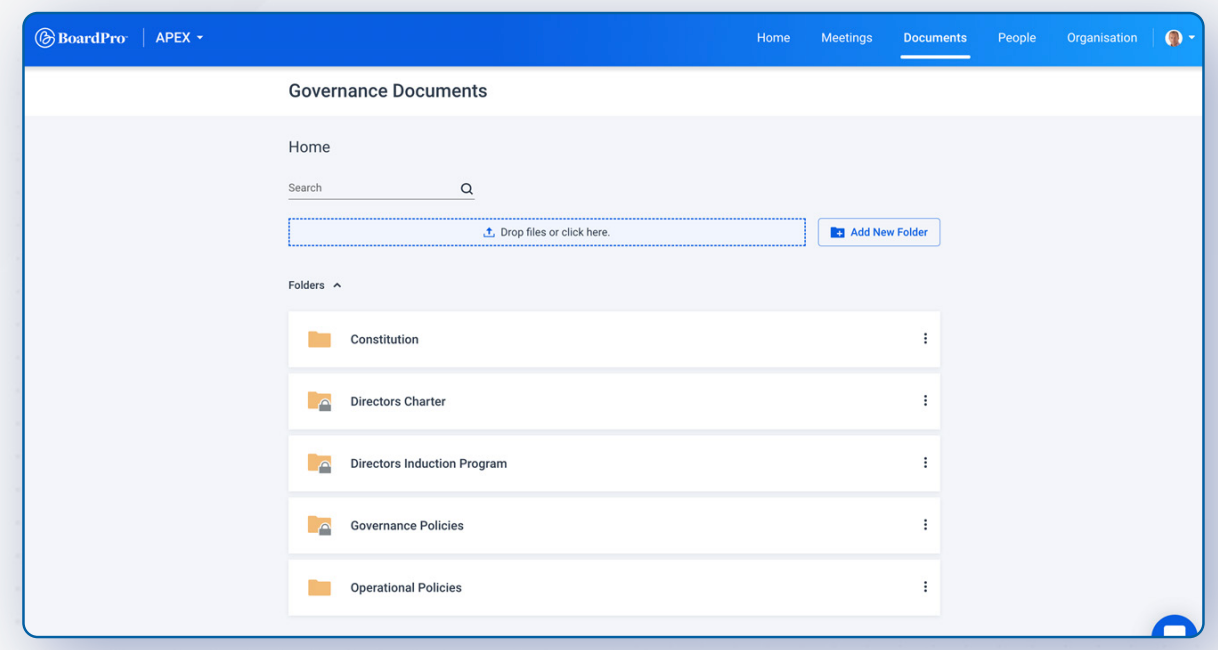This screenshot has width=1218, height=650.
Task: Click the locked Directors Charter folder icon
Action: point(319,401)
